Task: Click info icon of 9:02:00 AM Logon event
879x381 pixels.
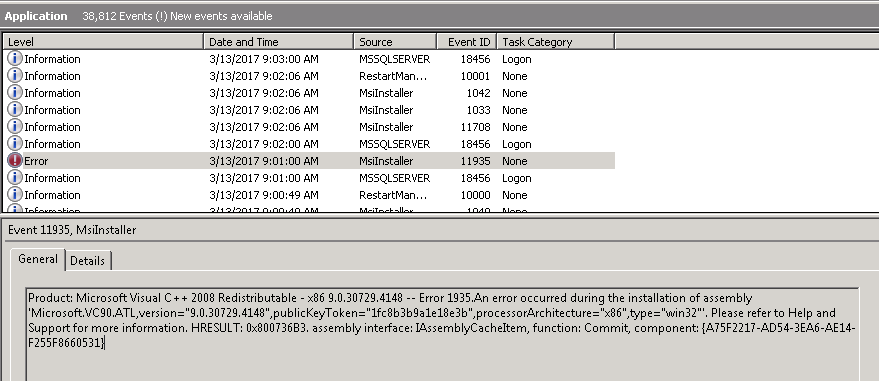Action: 15,144
